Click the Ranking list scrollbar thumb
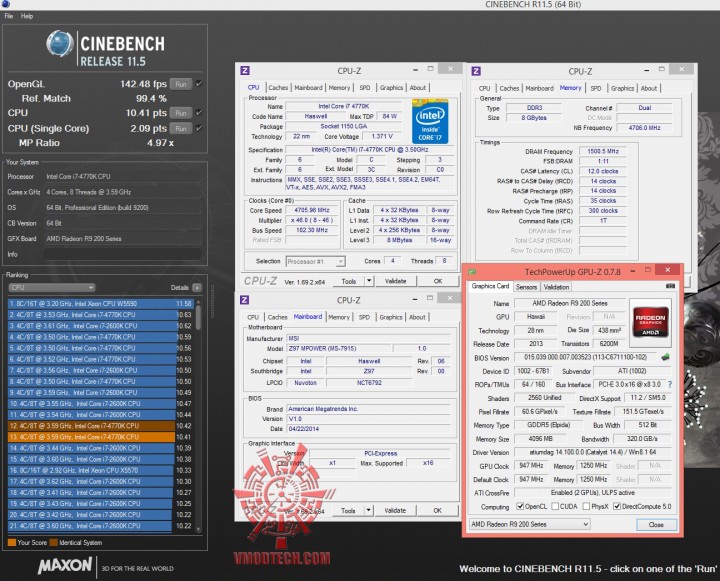Image resolution: width=720 pixels, height=581 pixels. pyautogui.click(x=198, y=318)
